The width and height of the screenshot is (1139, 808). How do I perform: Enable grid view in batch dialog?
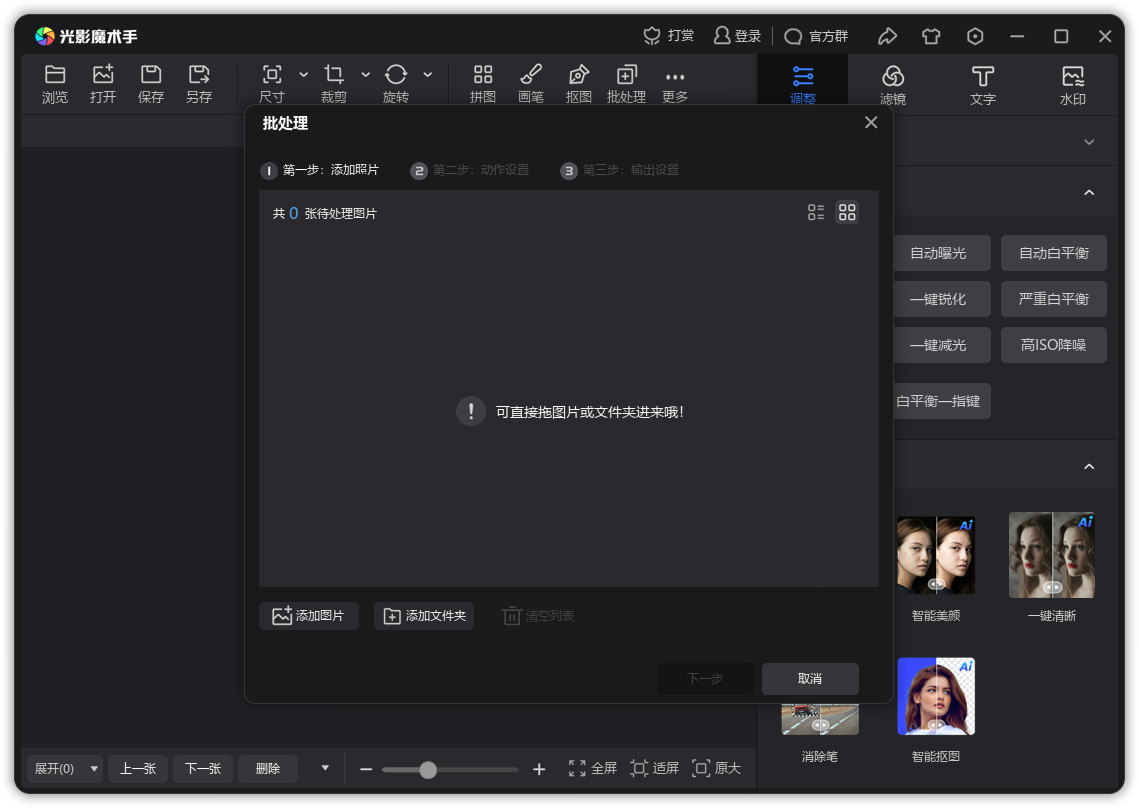click(x=847, y=212)
